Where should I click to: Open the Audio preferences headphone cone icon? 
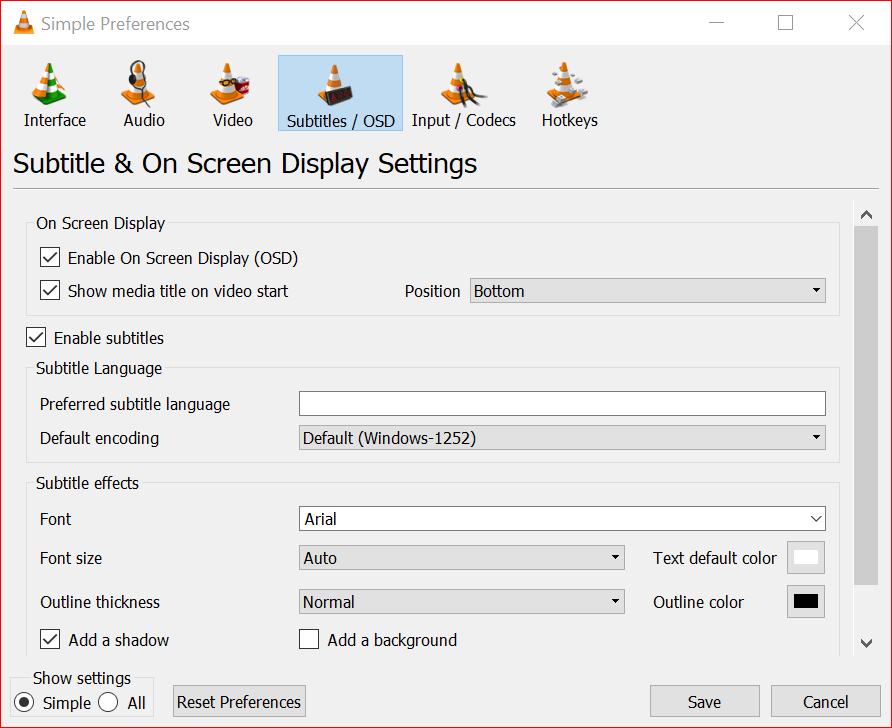(143, 85)
